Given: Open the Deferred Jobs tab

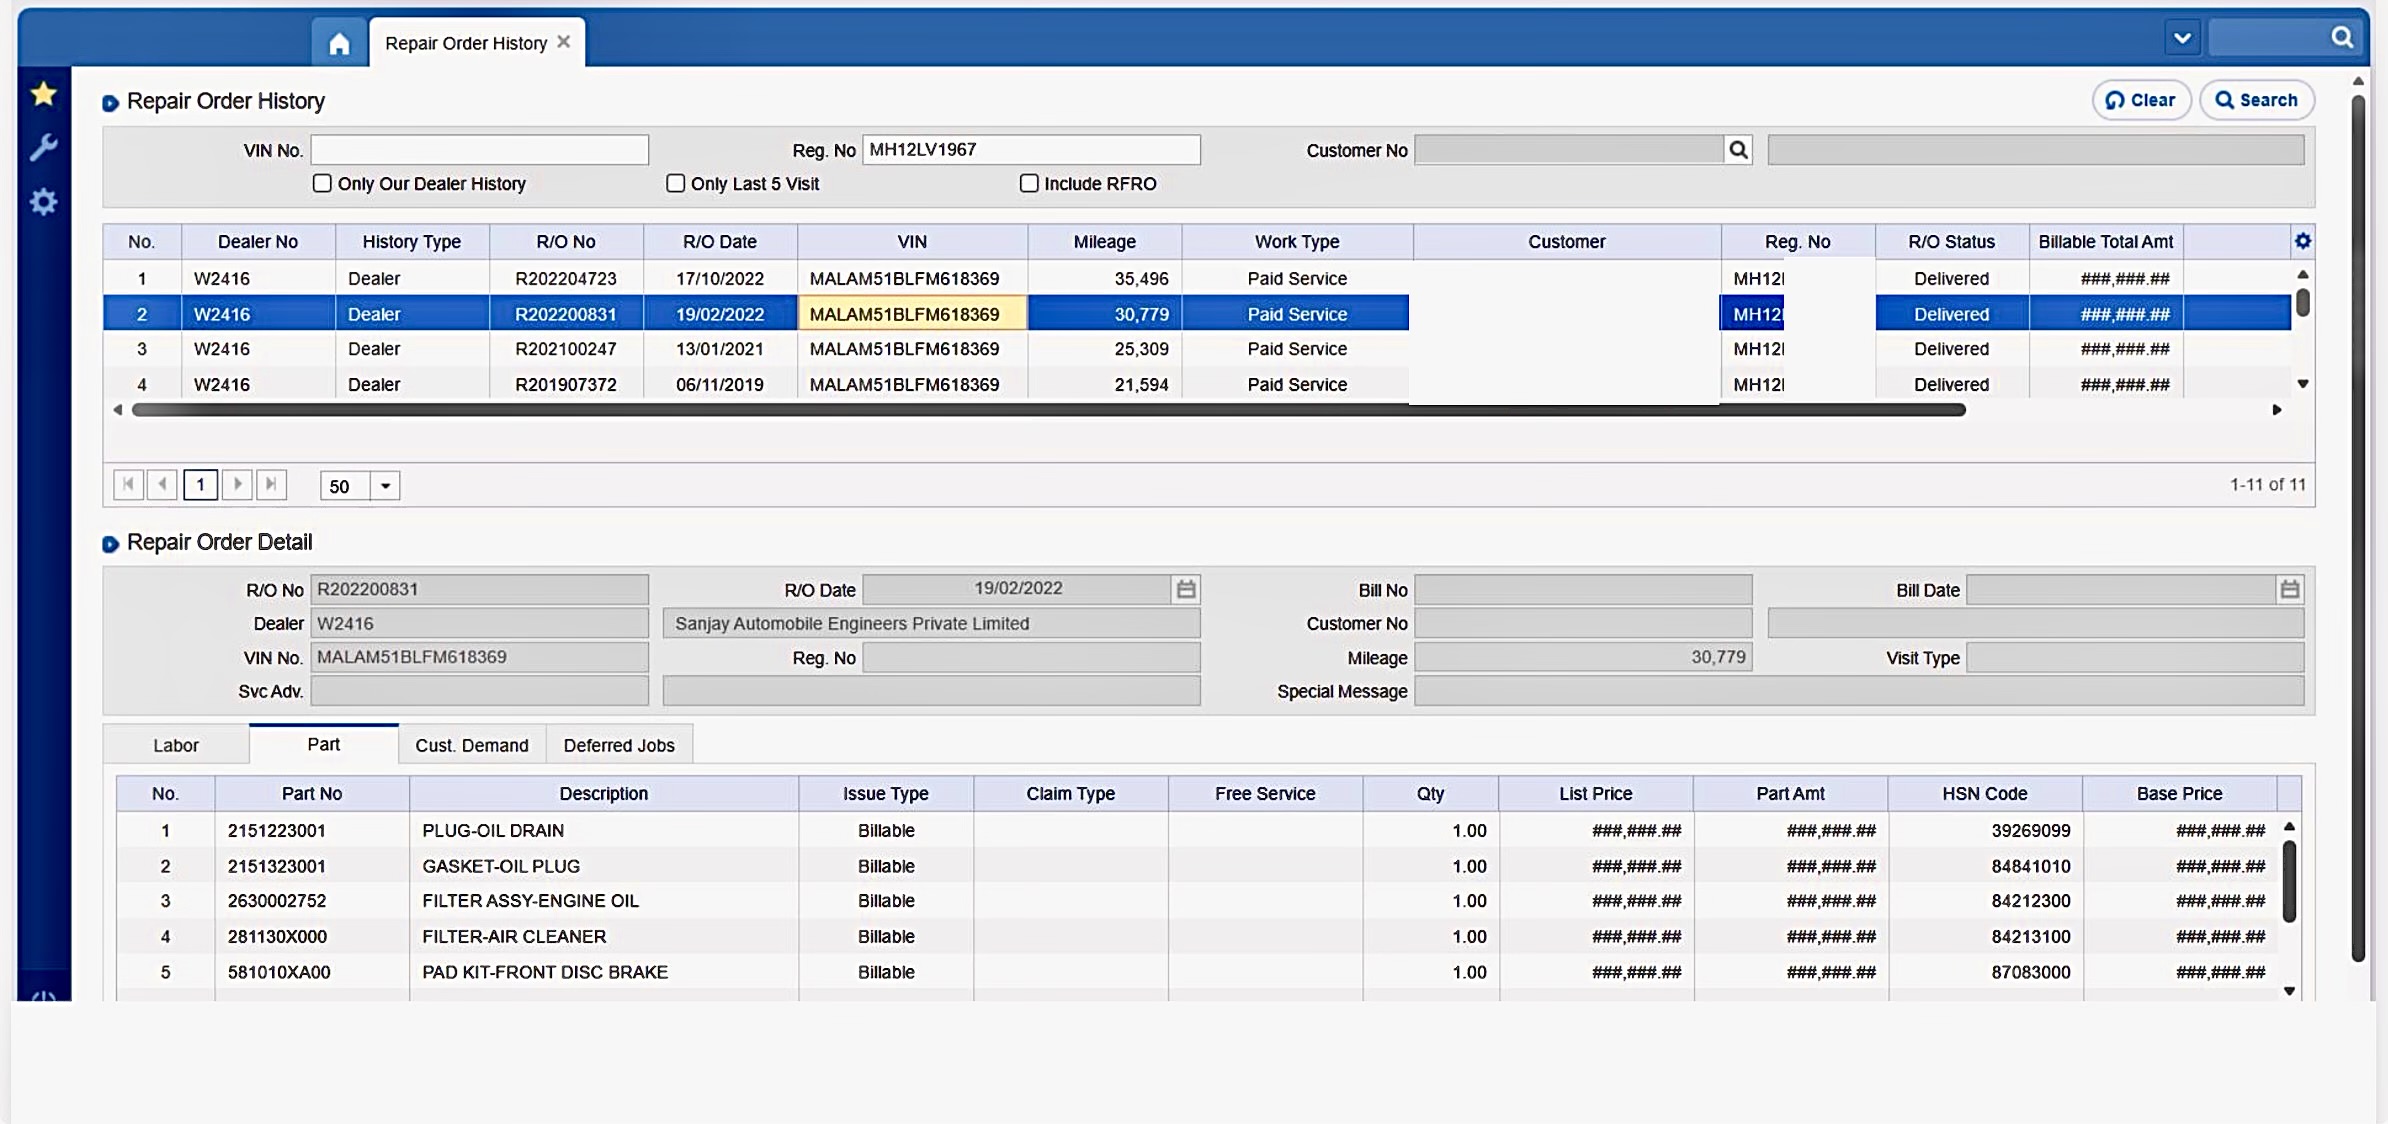Looking at the screenshot, I should [x=618, y=745].
